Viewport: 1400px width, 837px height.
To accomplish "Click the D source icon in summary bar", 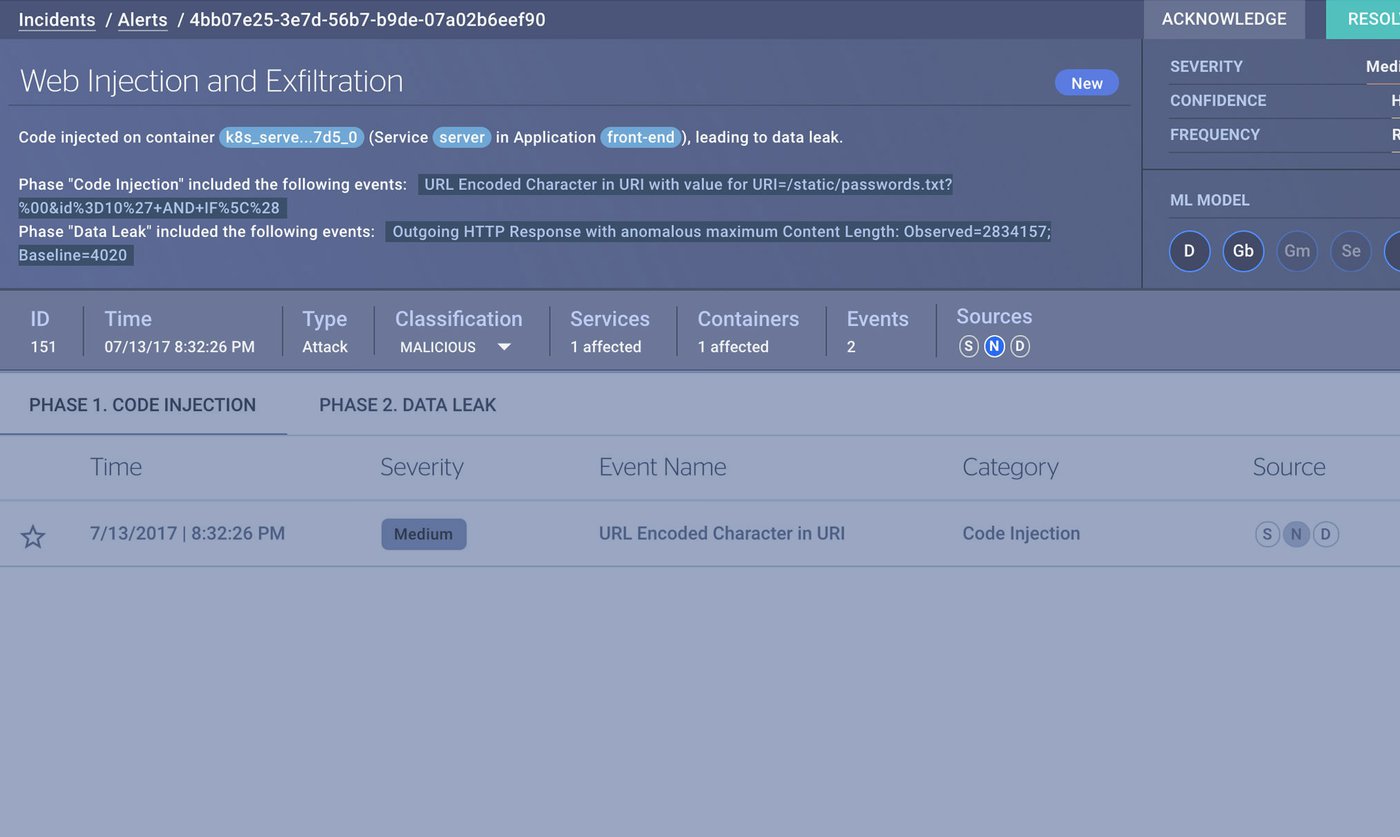I will point(1019,346).
